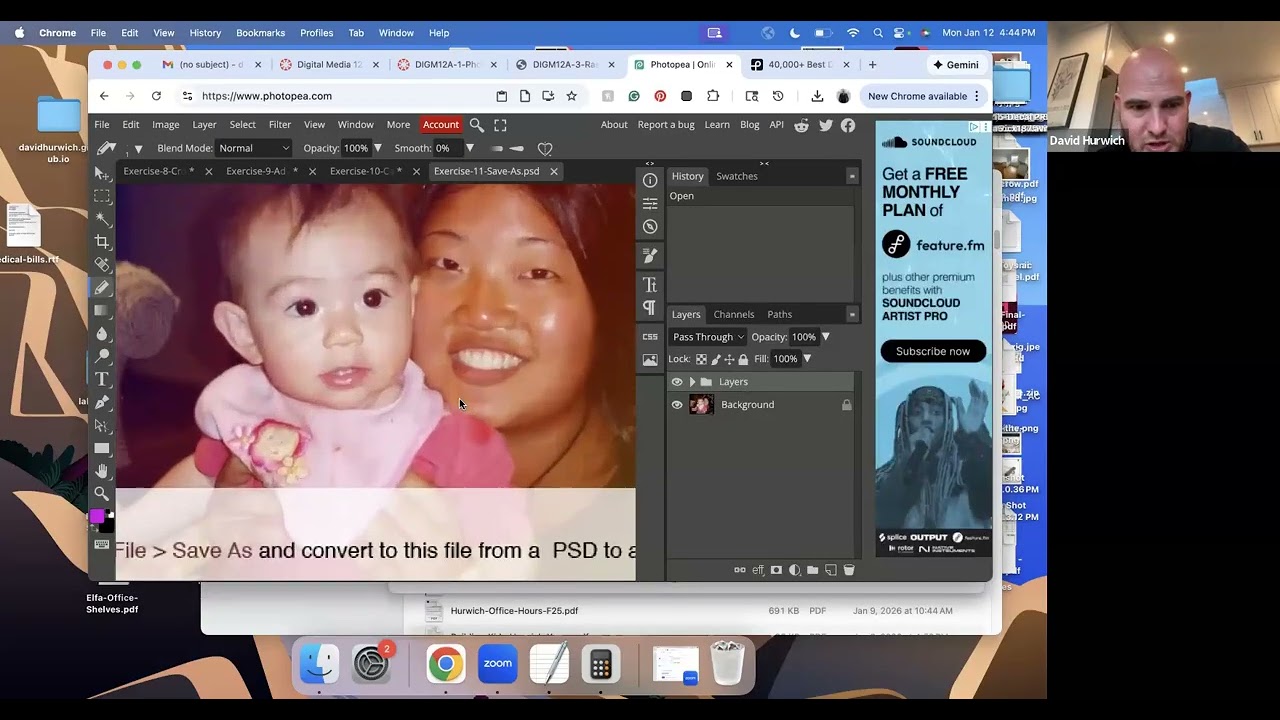Open the Pass Through blend dropdown
The height and width of the screenshot is (720, 1280).
tap(707, 337)
